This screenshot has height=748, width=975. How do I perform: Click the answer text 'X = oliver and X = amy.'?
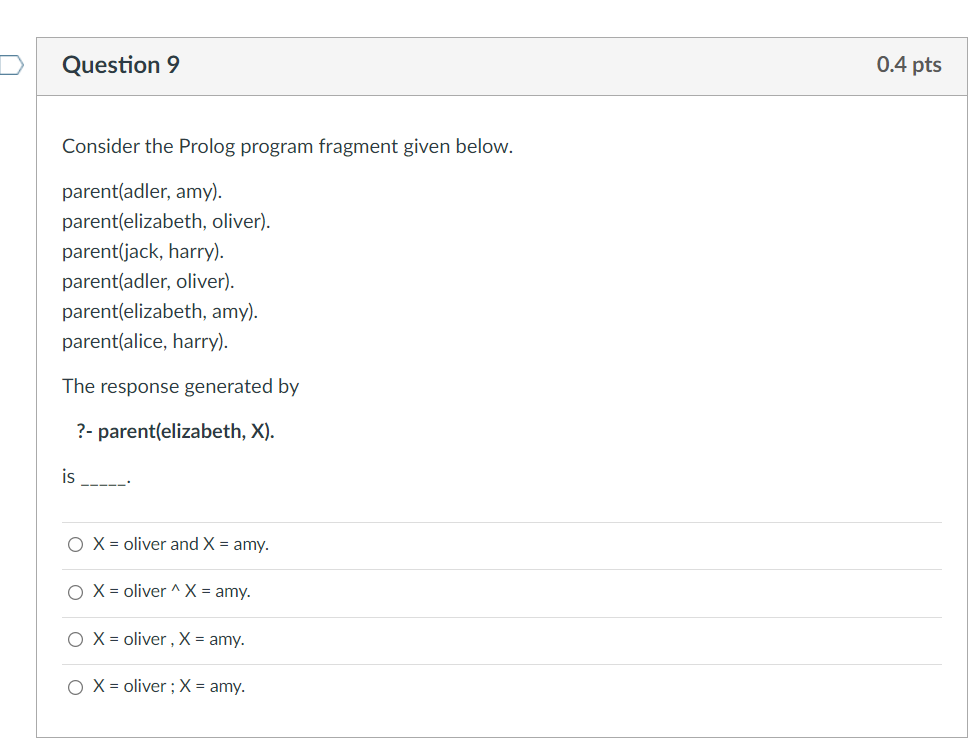[181, 544]
